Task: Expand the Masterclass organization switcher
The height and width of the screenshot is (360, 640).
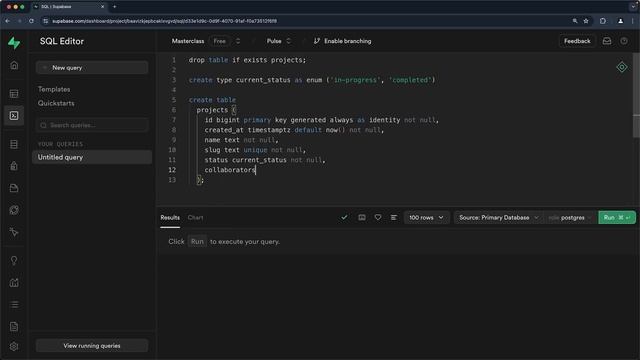Action: pyautogui.click(x=238, y=41)
